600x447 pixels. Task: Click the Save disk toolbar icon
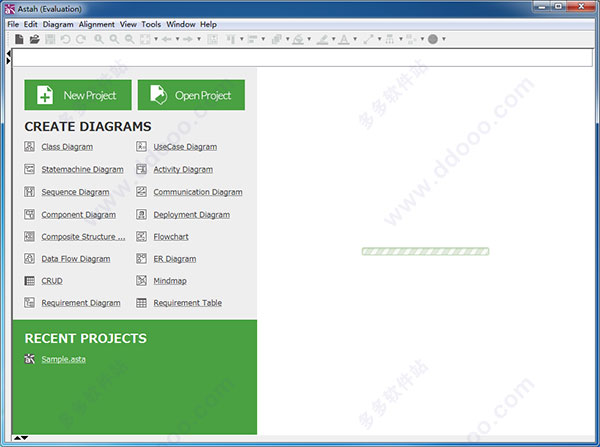[50, 39]
